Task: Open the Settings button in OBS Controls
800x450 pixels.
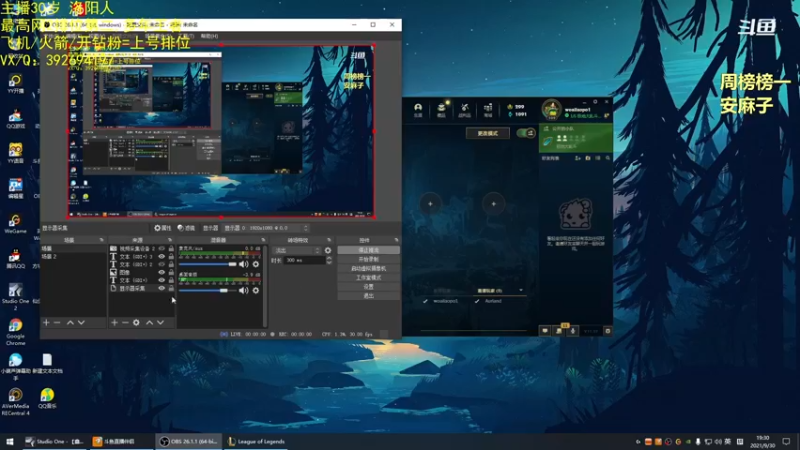Action: click(368, 287)
